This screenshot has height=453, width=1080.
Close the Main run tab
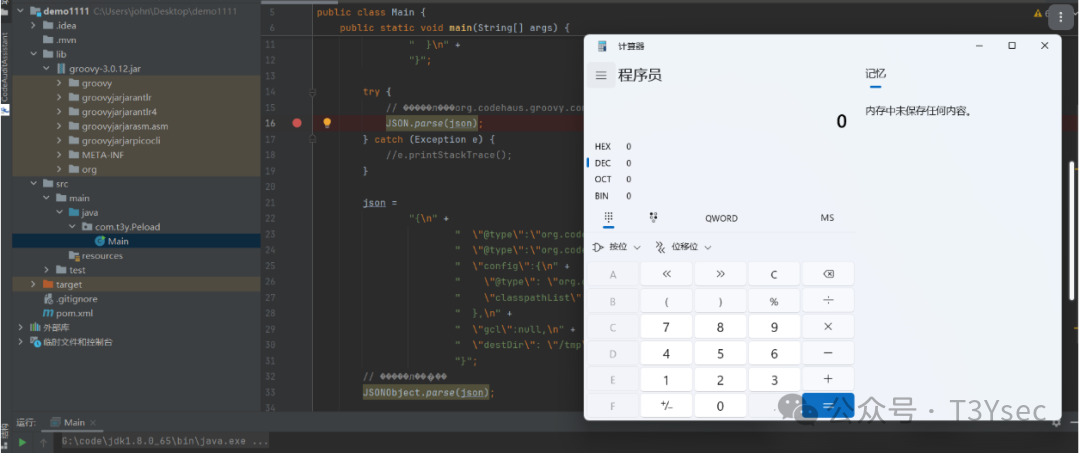pos(93,423)
